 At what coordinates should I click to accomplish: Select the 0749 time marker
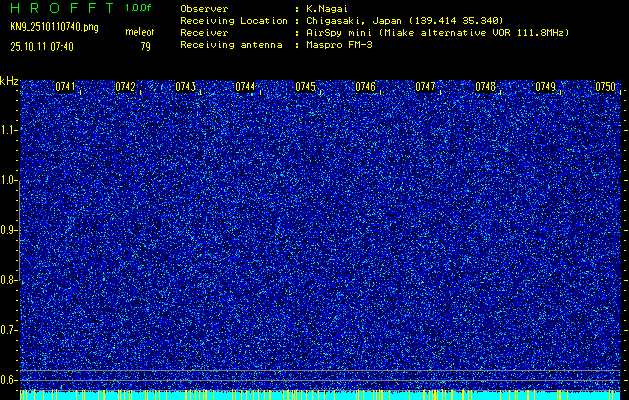pyautogui.click(x=545, y=87)
